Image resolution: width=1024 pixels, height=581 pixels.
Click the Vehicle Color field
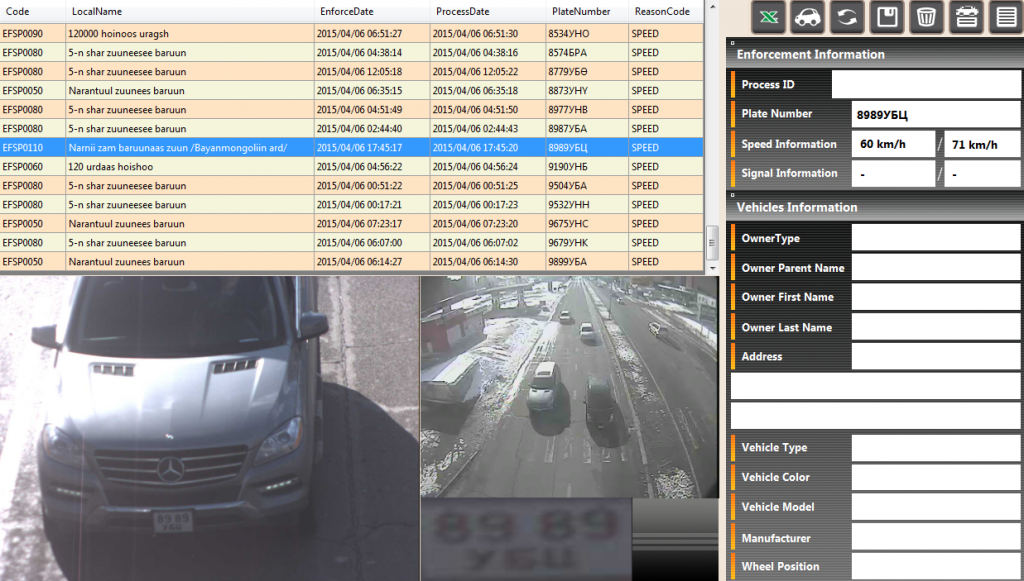click(x=935, y=477)
